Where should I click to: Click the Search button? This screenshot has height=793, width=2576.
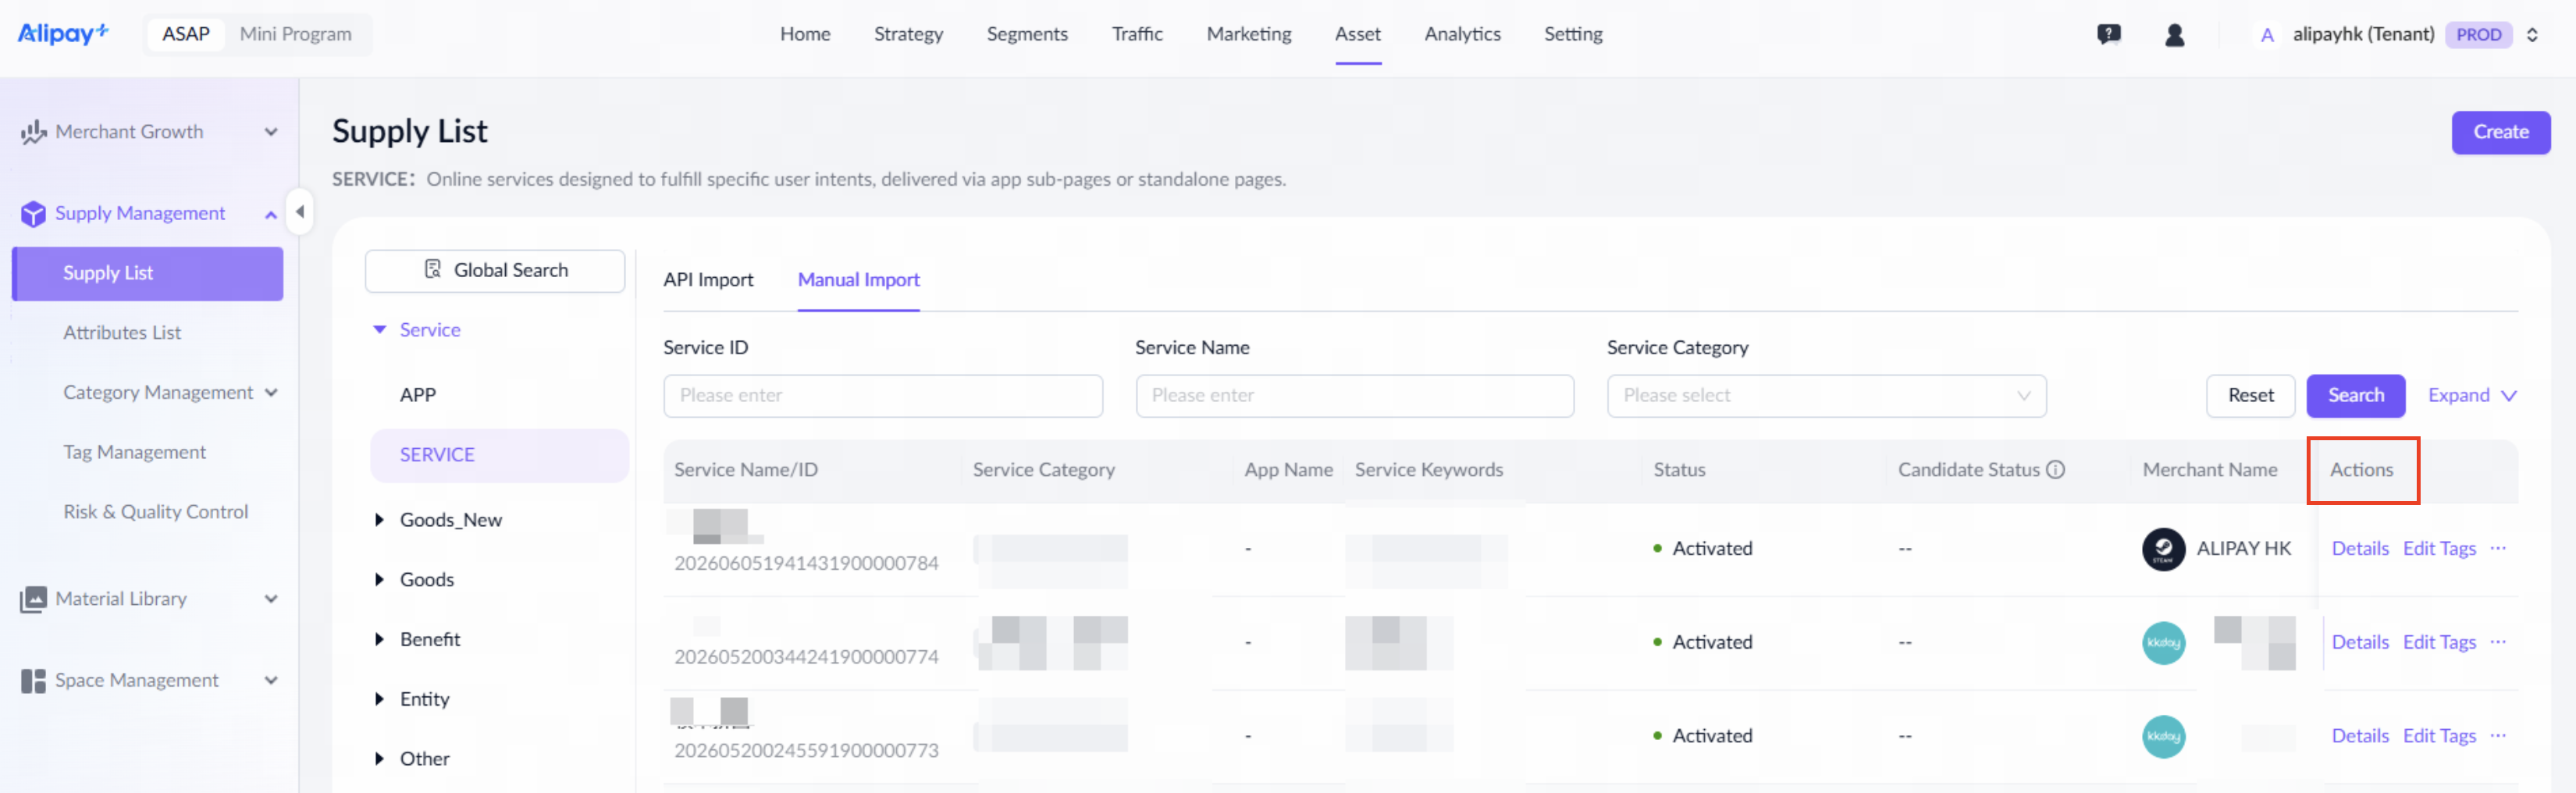pos(2355,396)
